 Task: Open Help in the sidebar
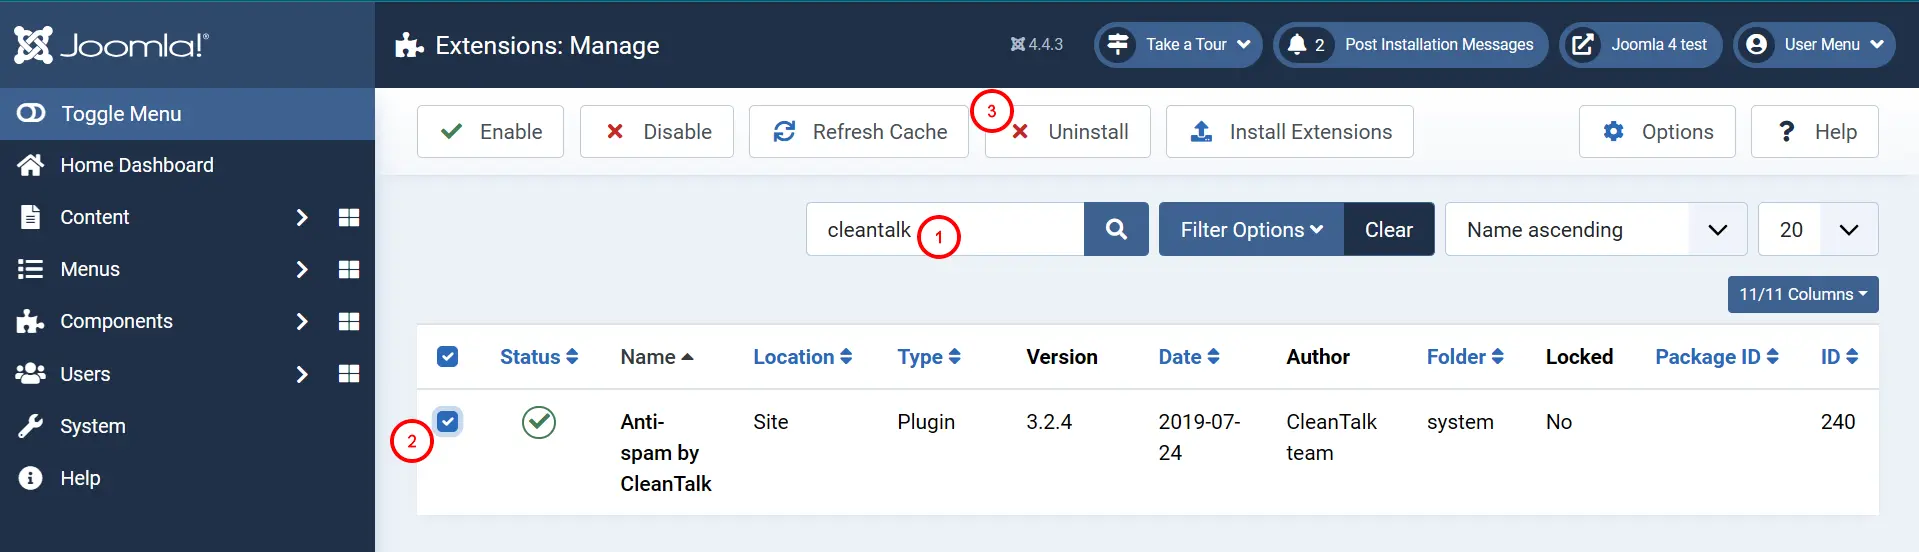pyautogui.click(x=80, y=478)
